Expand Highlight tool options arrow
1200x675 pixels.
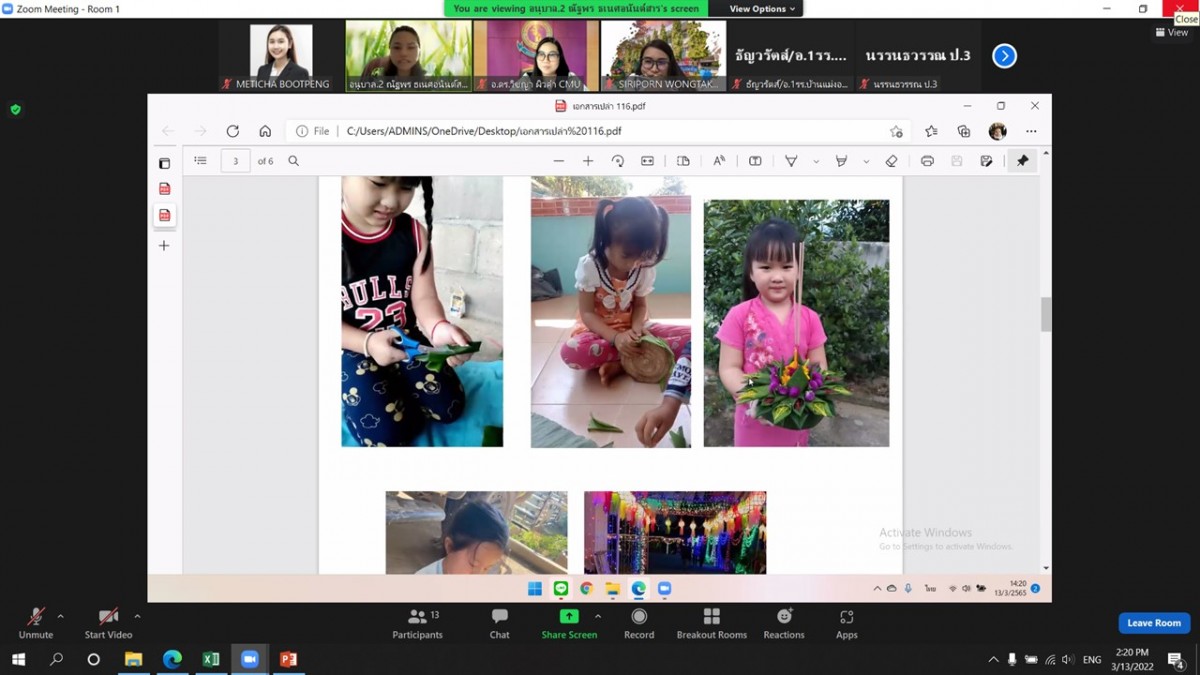click(x=866, y=161)
